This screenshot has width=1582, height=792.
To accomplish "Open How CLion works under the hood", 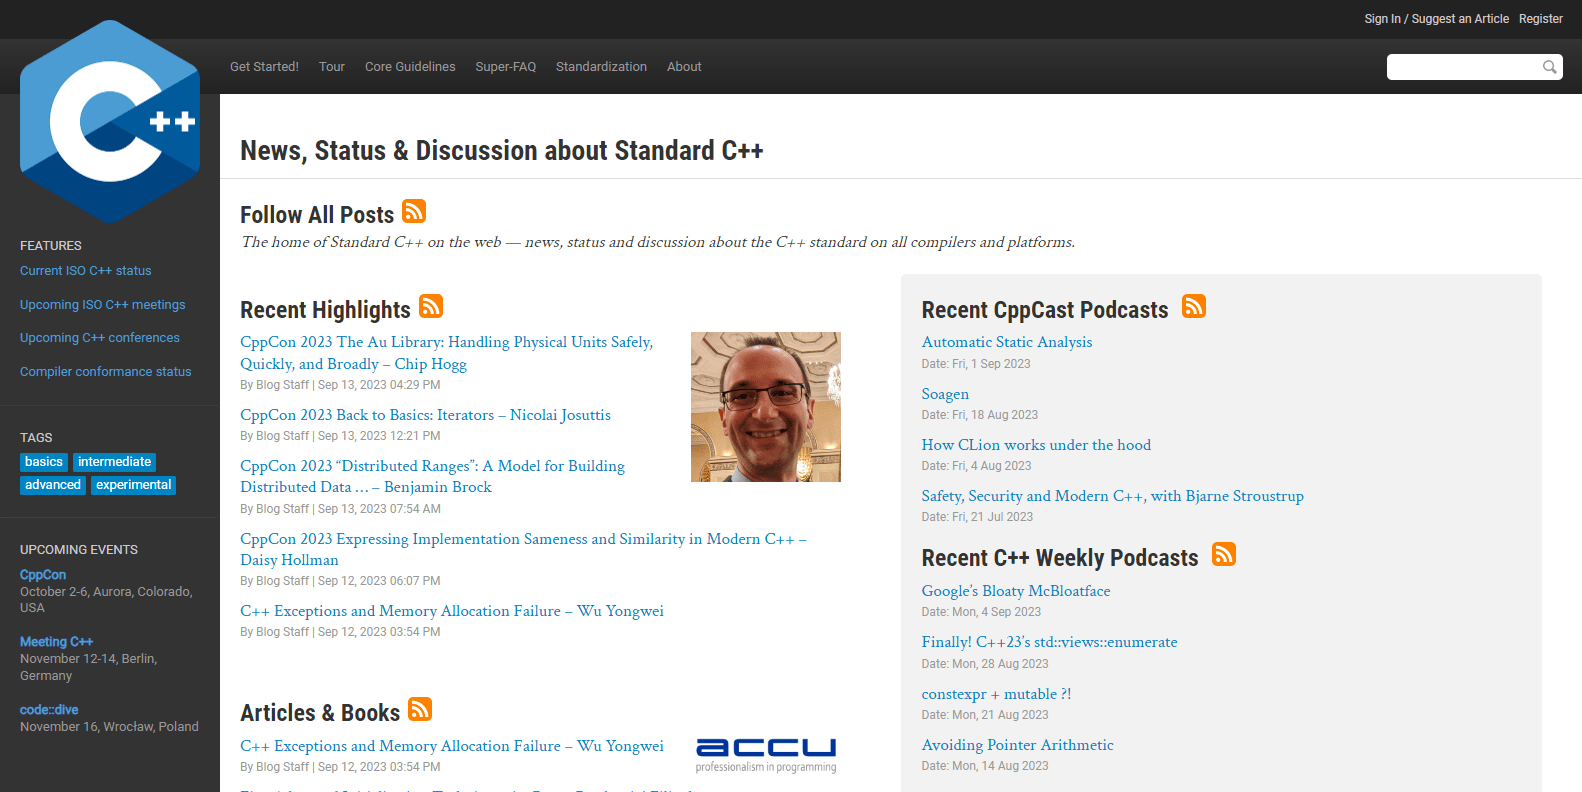I will 1036,445.
